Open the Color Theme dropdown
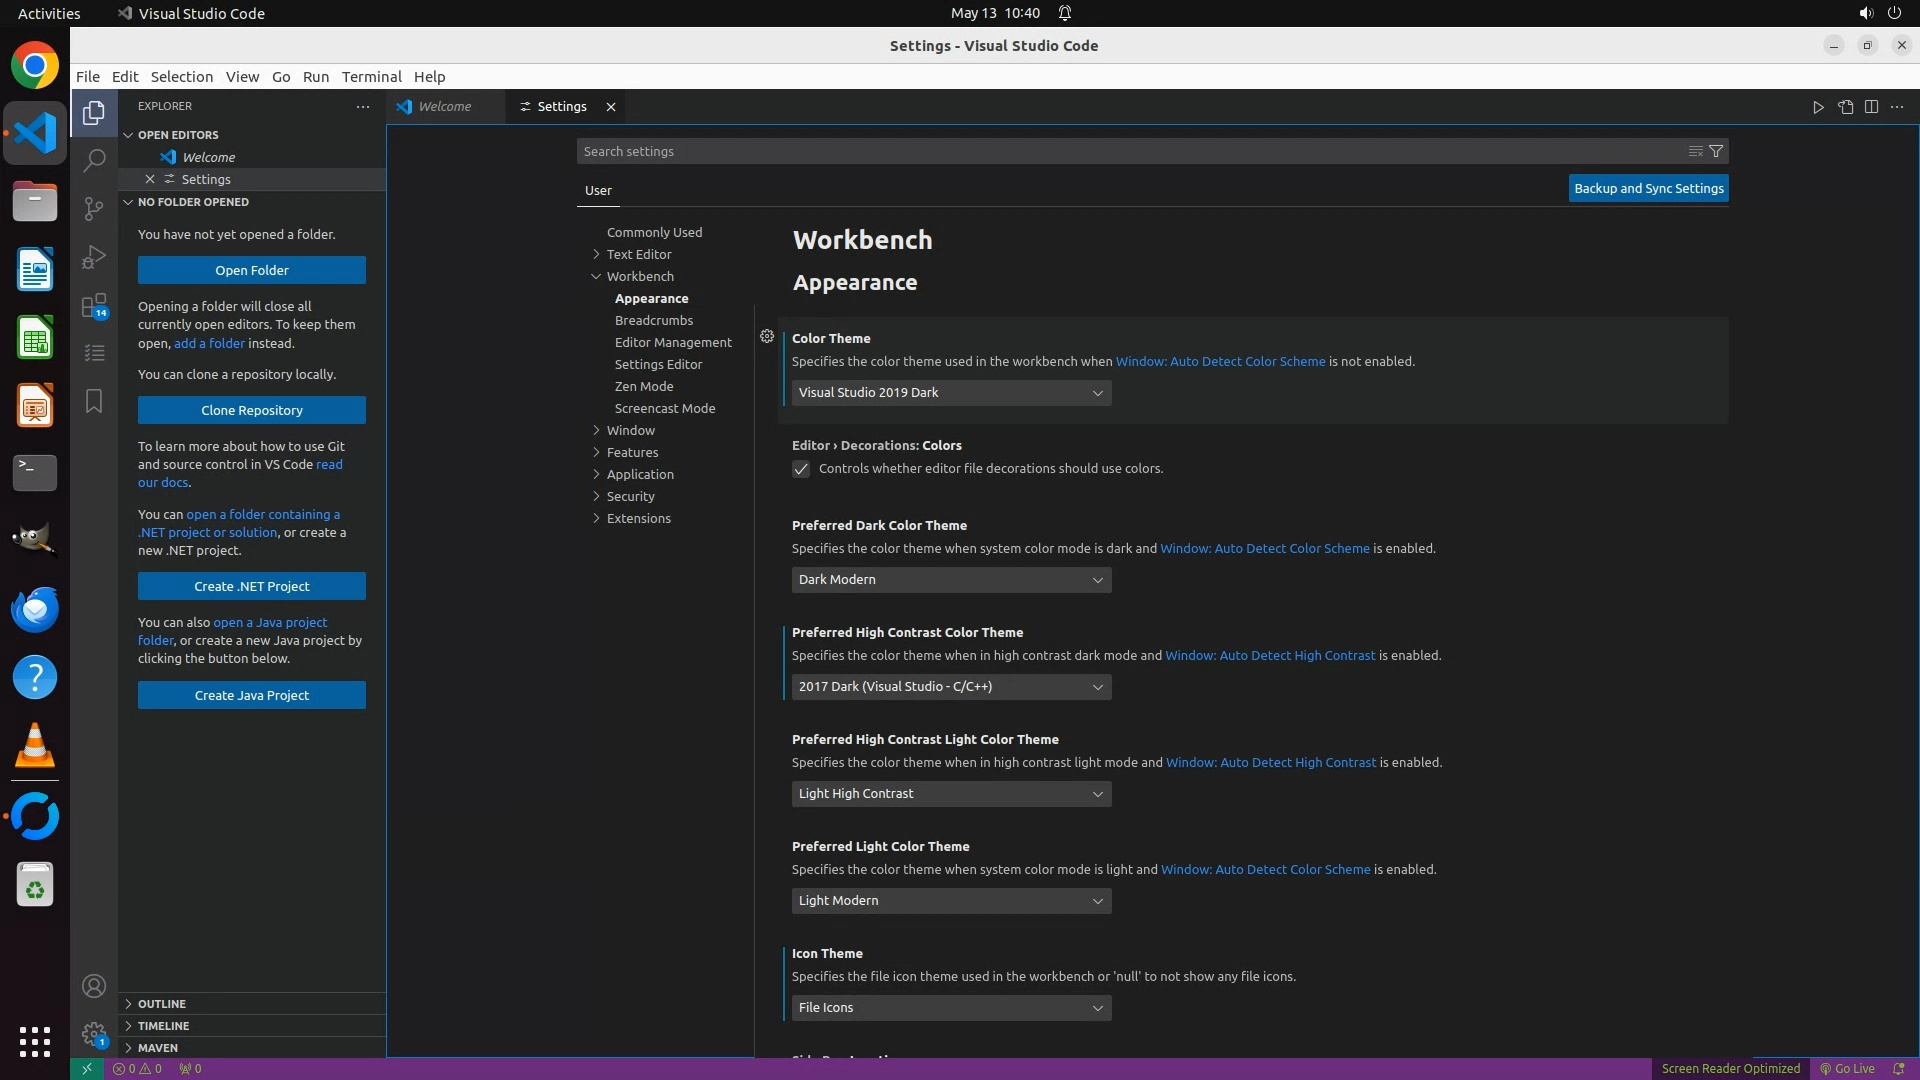This screenshot has width=1920, height=1080. point(951,393)
